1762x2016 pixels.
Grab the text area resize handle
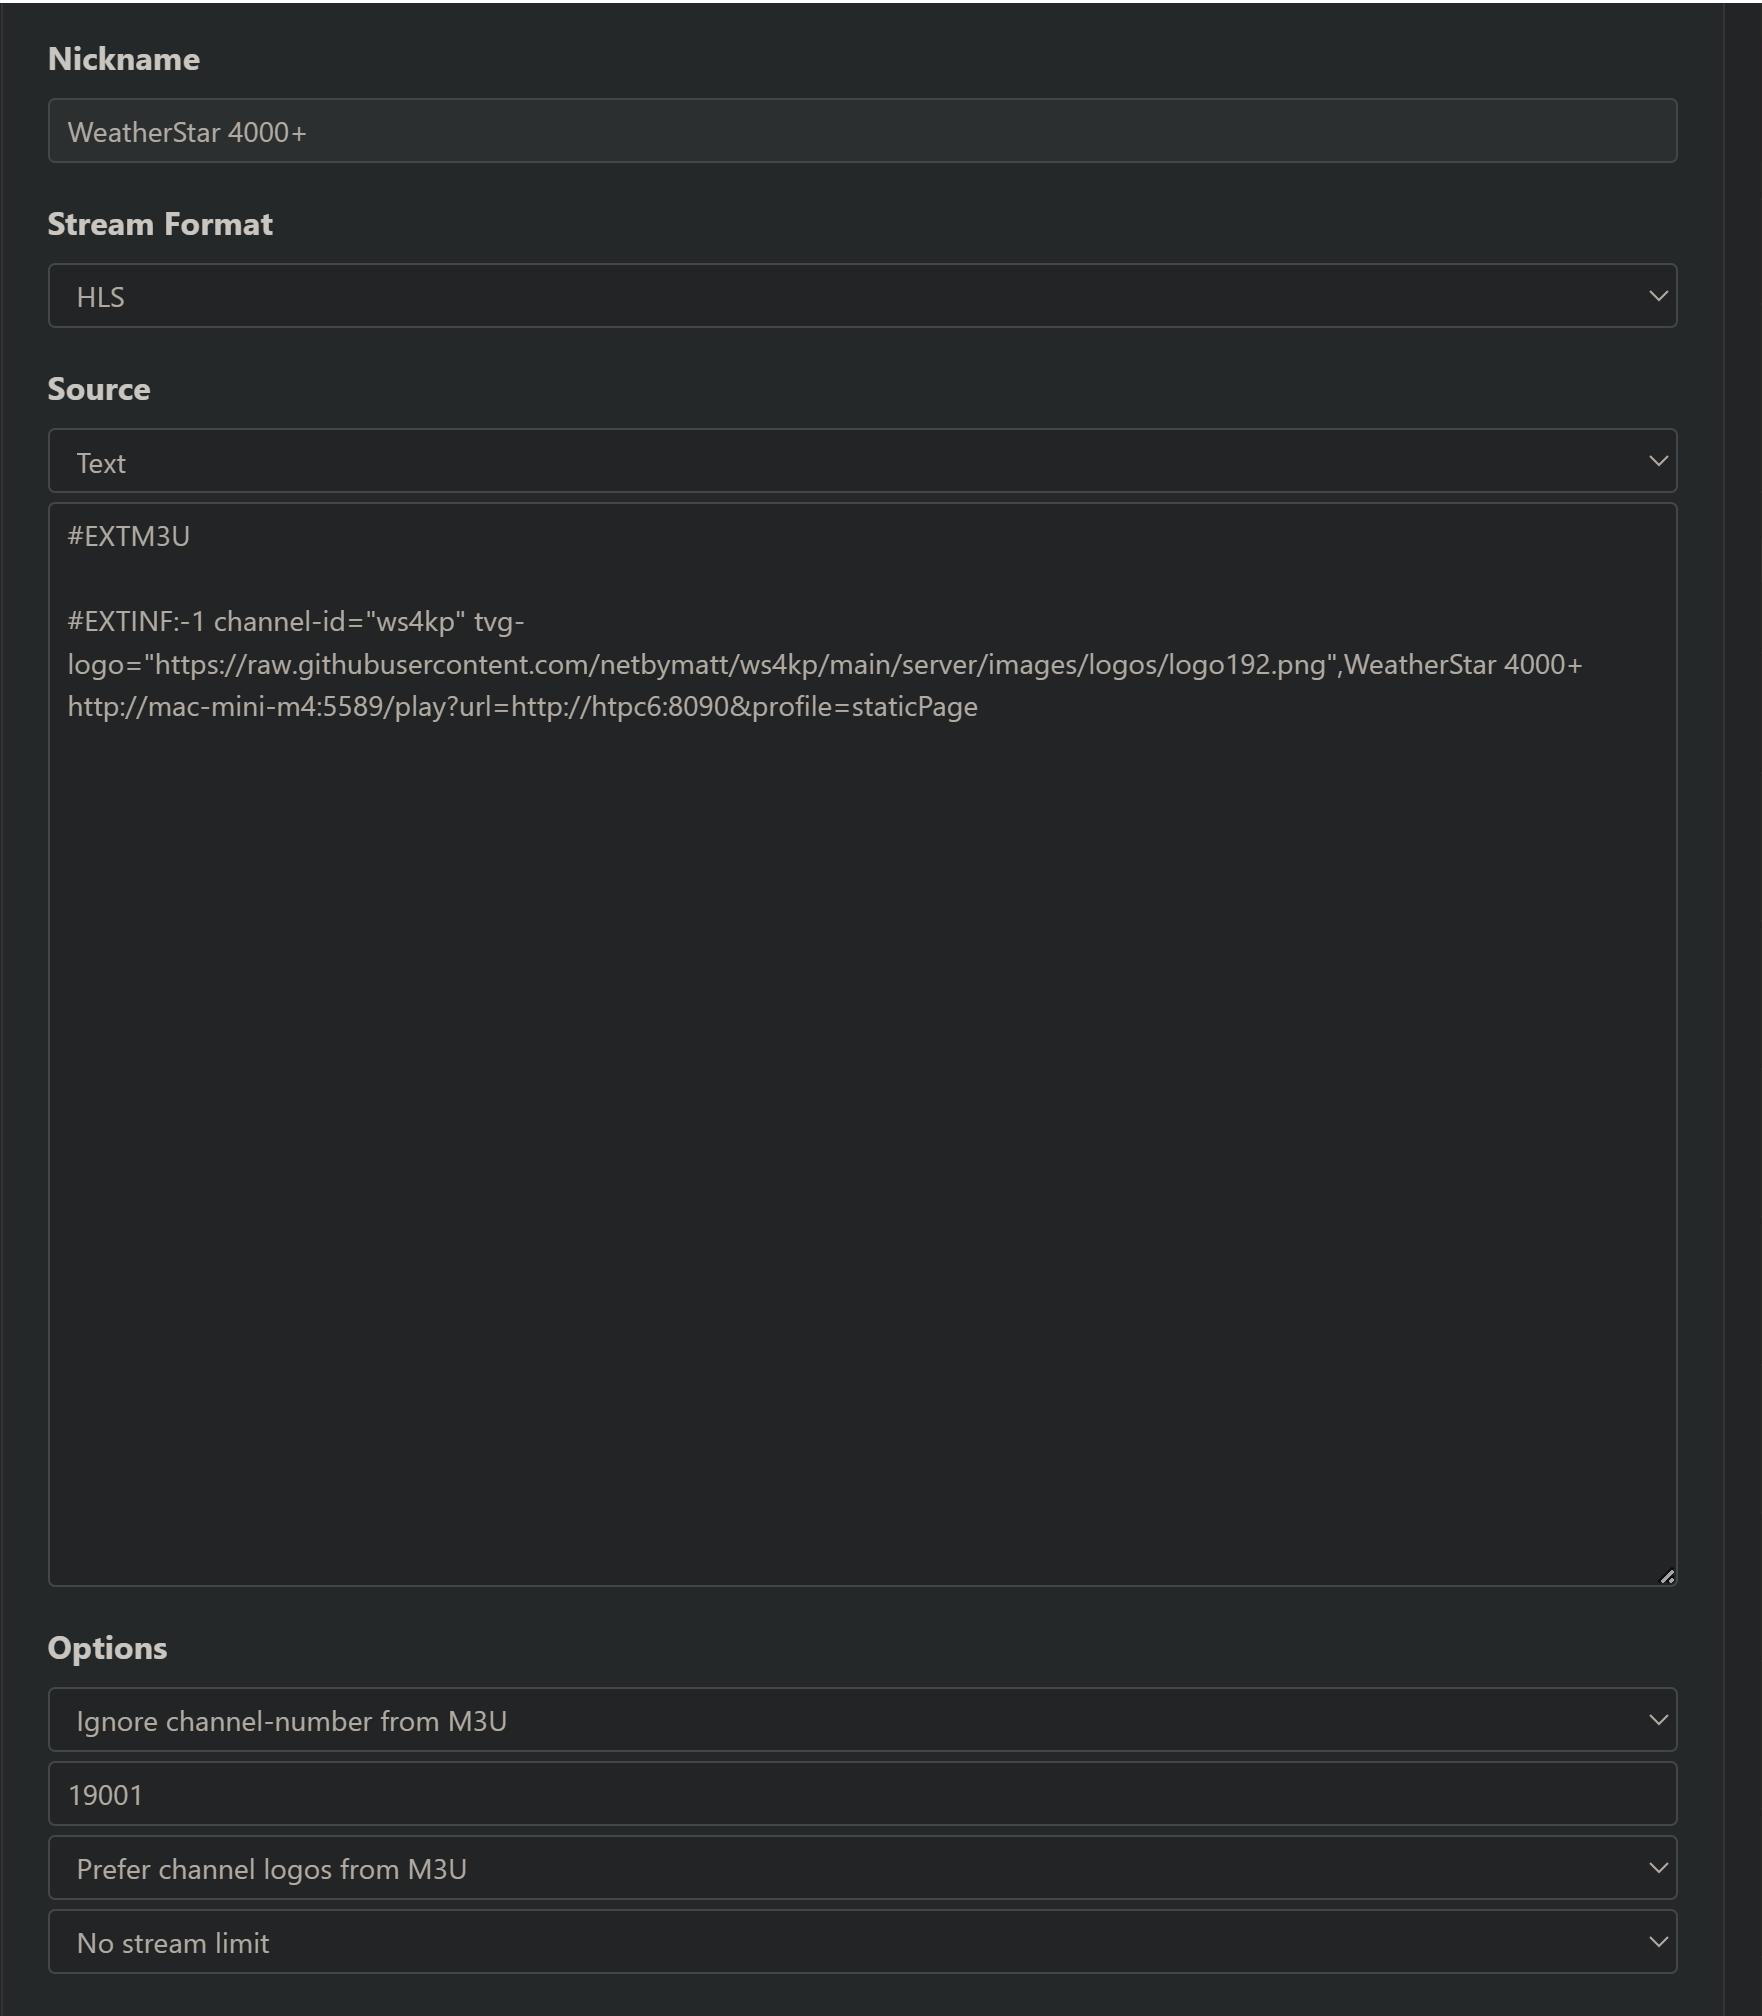(x=1666, y=1576)
